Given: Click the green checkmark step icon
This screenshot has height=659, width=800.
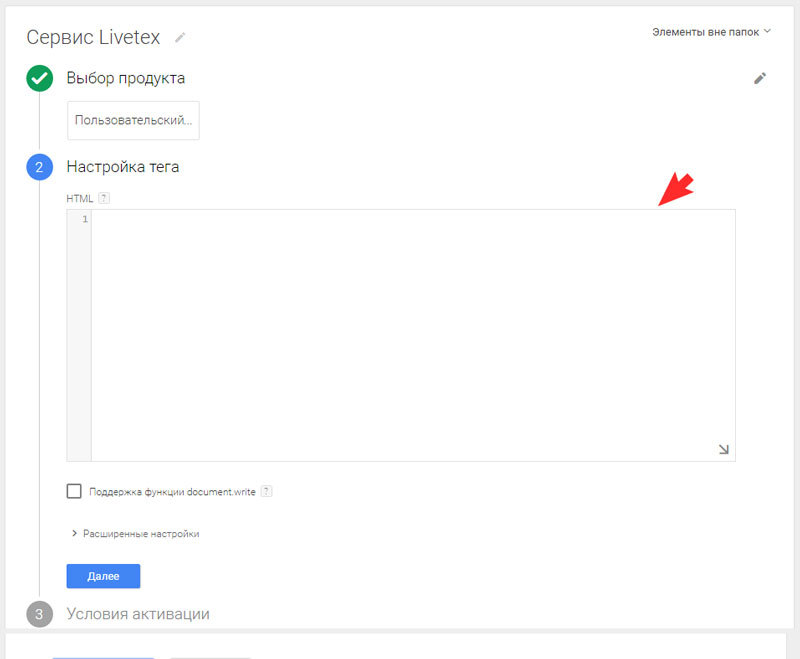Looking at the screenshot, I should (x=39, y=79).
